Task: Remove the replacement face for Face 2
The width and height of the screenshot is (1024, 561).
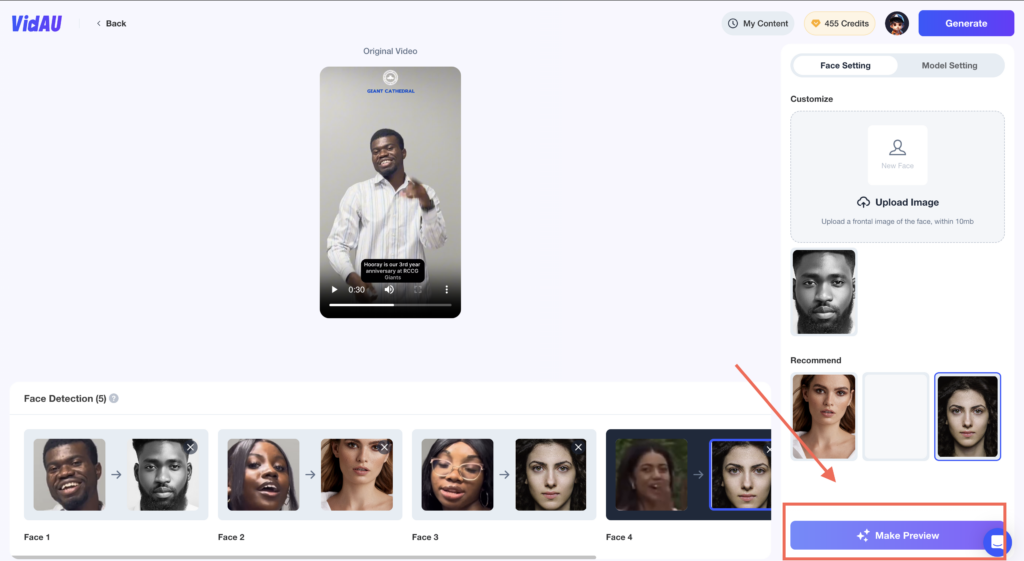Action: 385,447
